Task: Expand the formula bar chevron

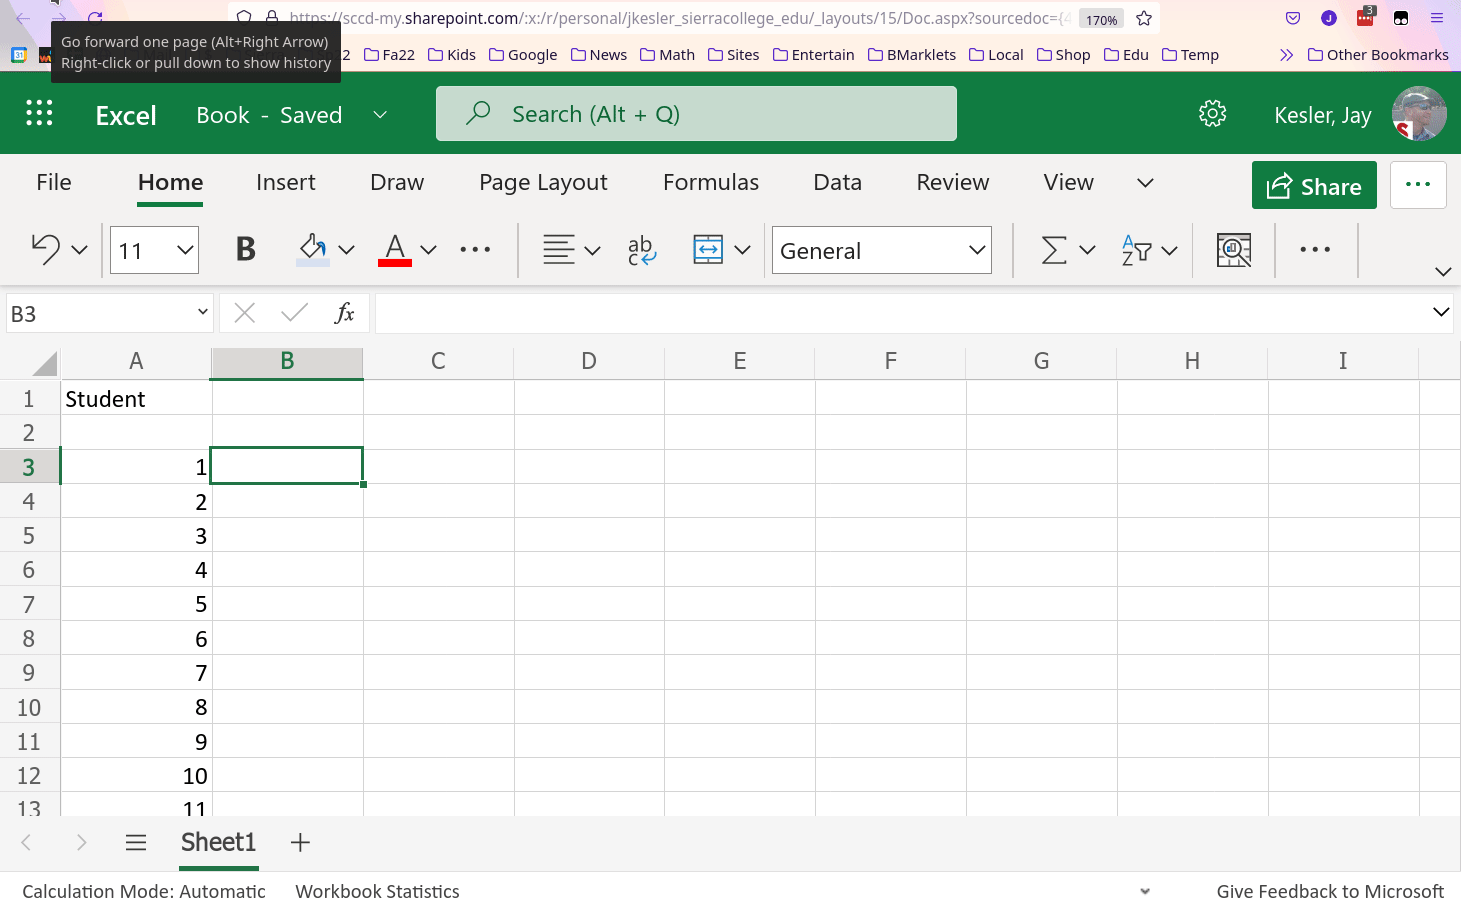Action: coord(1441,312)
